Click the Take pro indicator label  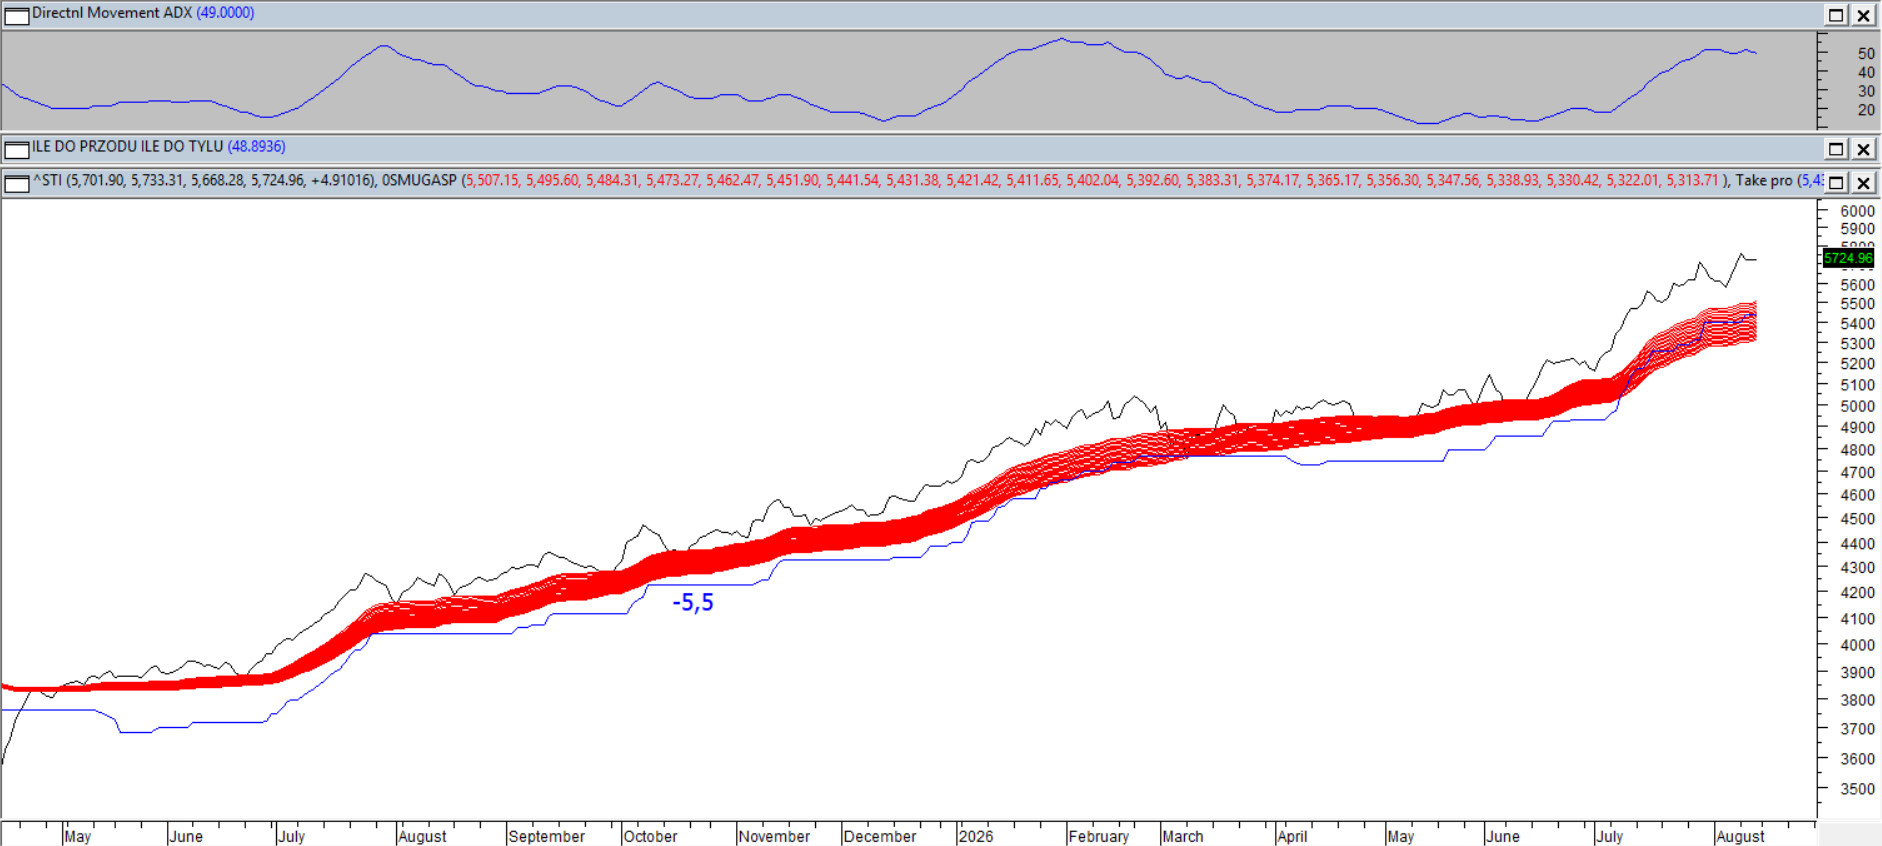coord(1764,181)
